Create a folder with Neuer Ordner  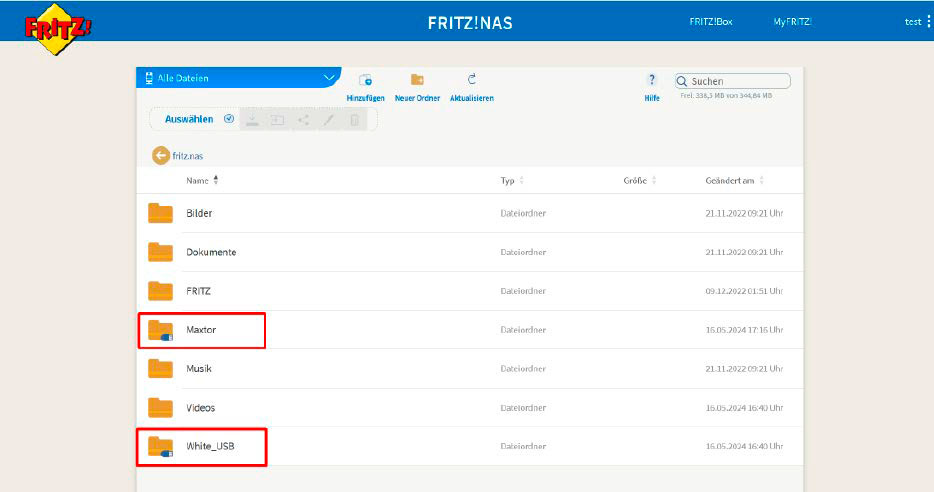click(x=417, y=80)
